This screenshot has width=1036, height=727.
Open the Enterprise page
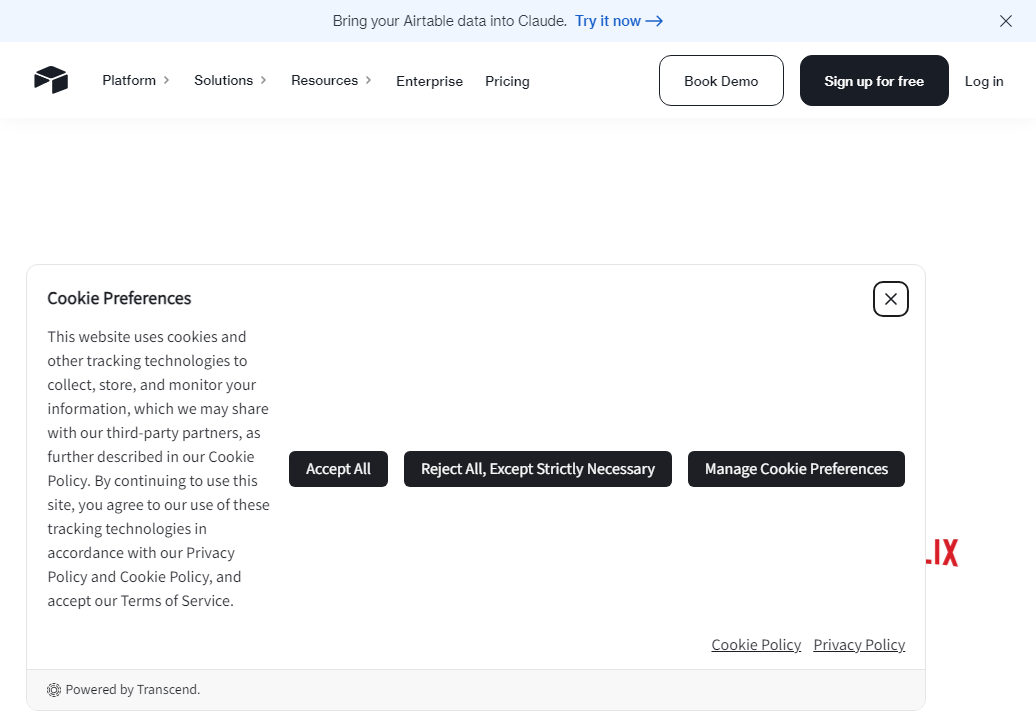coord(429,81)
